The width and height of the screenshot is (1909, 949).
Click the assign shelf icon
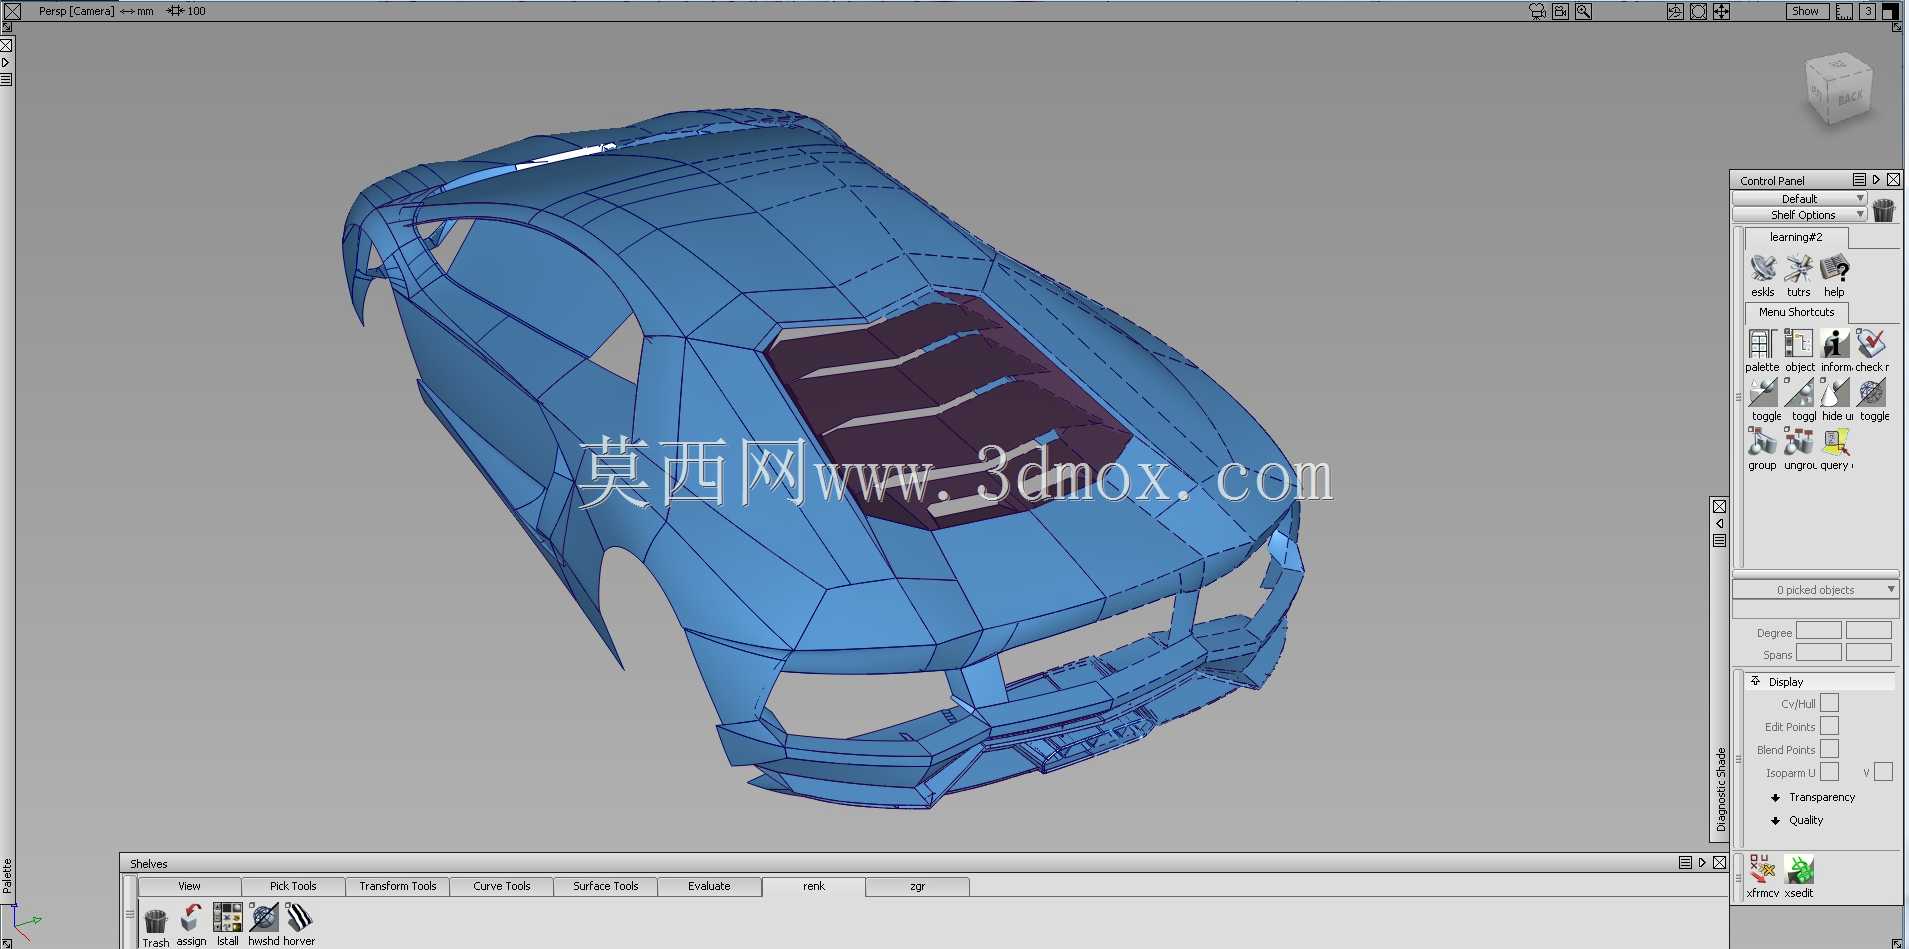click(x=191, y=919)
